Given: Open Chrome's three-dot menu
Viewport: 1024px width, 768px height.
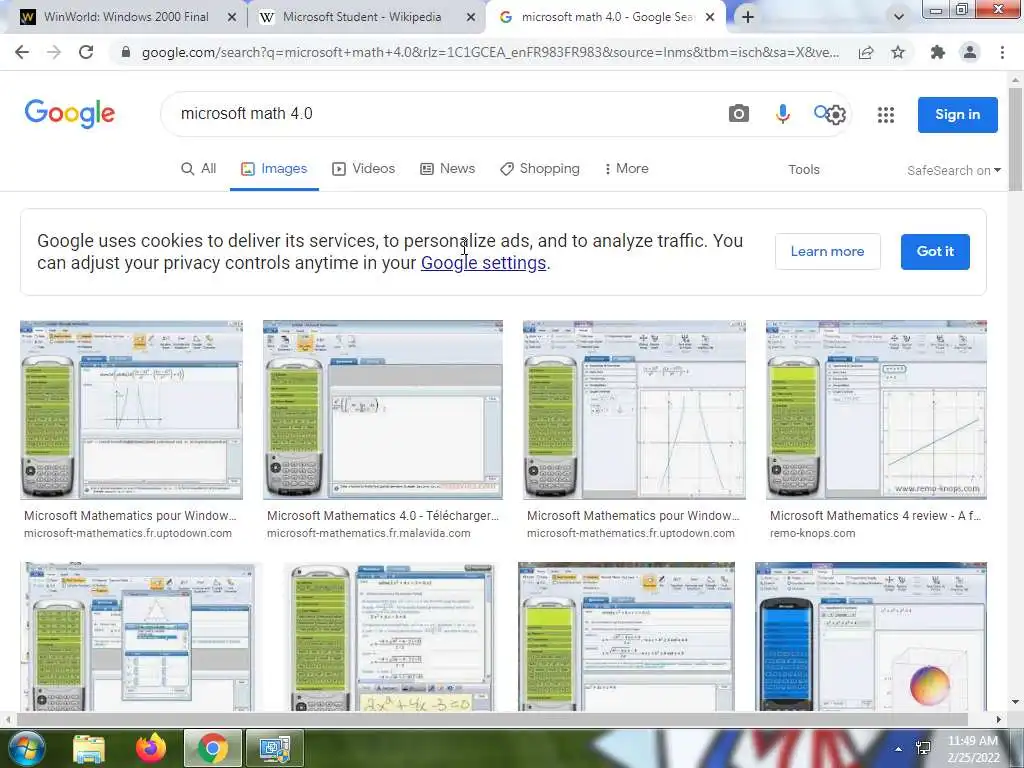Looking at the screenshot, I should 1002,52.
